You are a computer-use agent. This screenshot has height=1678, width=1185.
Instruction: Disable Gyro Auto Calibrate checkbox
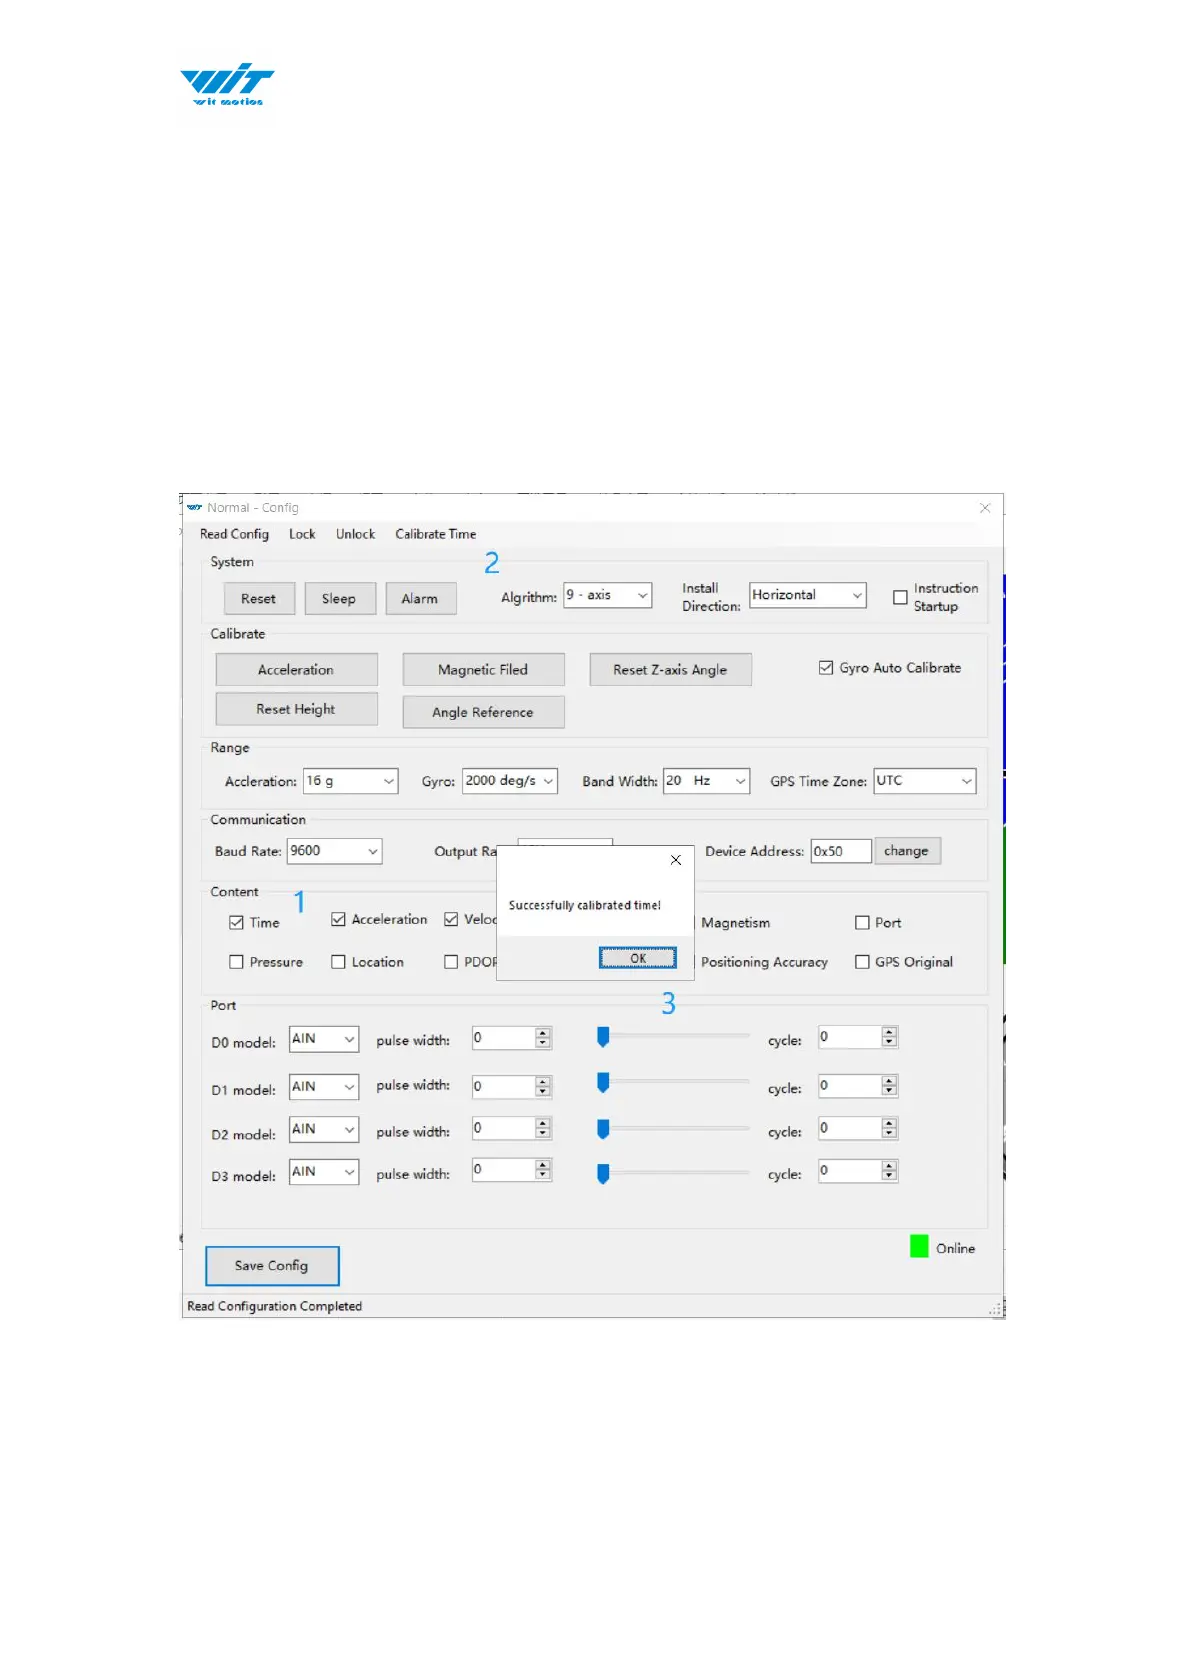(826, 668)
